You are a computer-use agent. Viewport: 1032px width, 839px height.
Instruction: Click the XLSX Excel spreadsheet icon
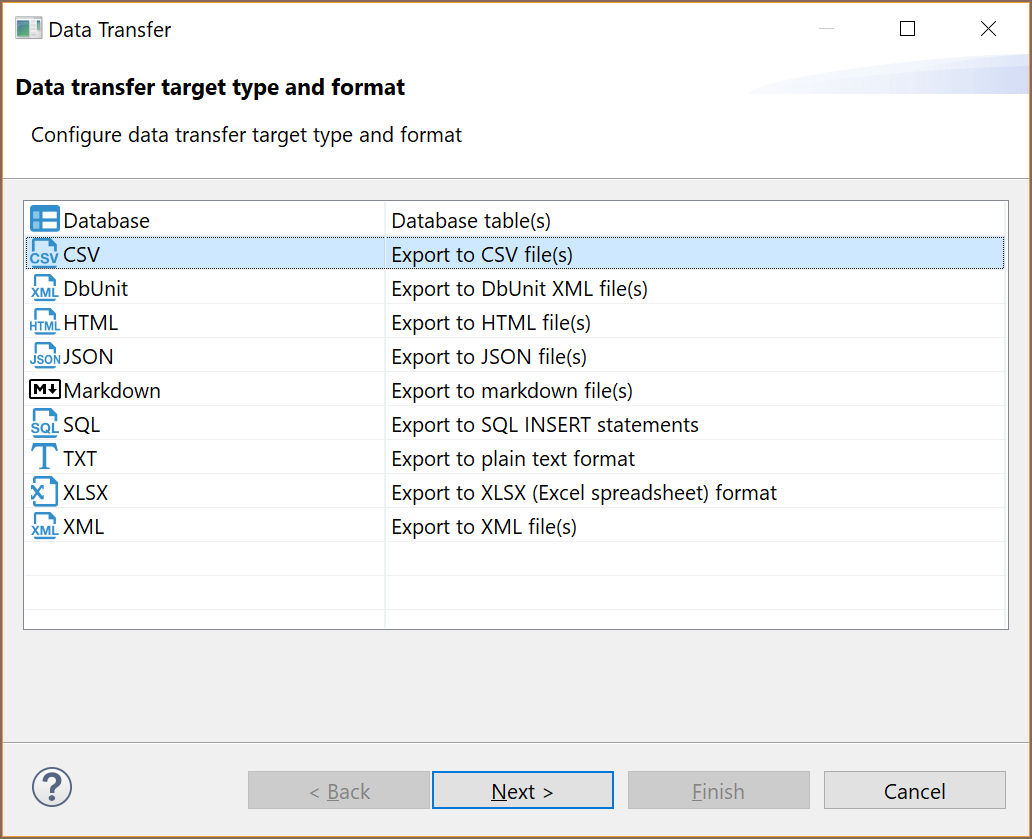pyautogui.click(x=45, y=492)
